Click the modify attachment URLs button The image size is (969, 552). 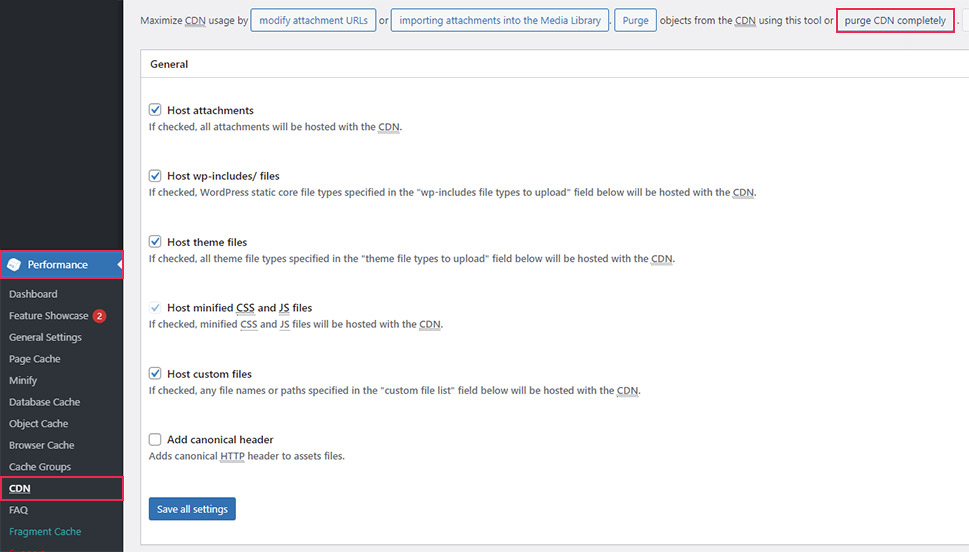(x=313, y=20)
